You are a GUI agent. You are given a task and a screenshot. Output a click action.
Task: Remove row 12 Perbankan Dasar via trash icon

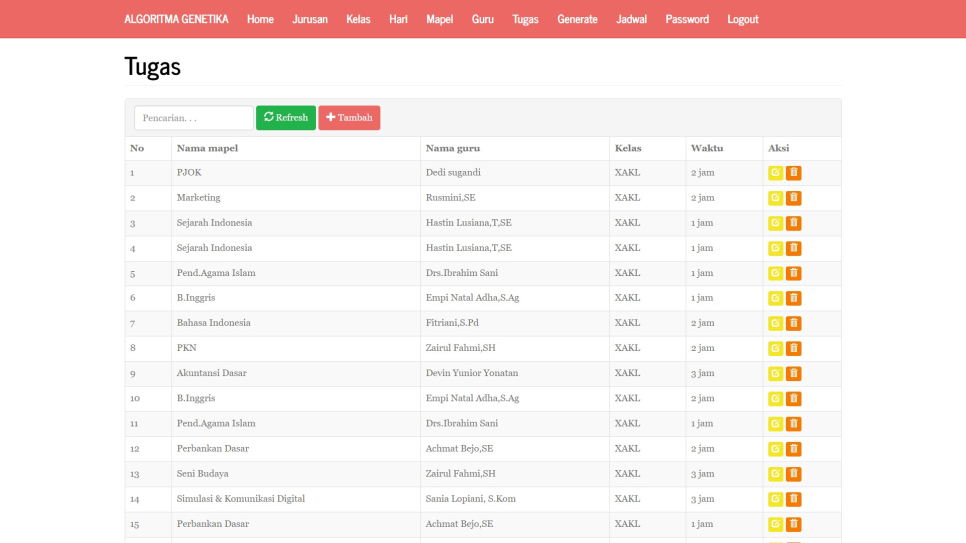793,449
